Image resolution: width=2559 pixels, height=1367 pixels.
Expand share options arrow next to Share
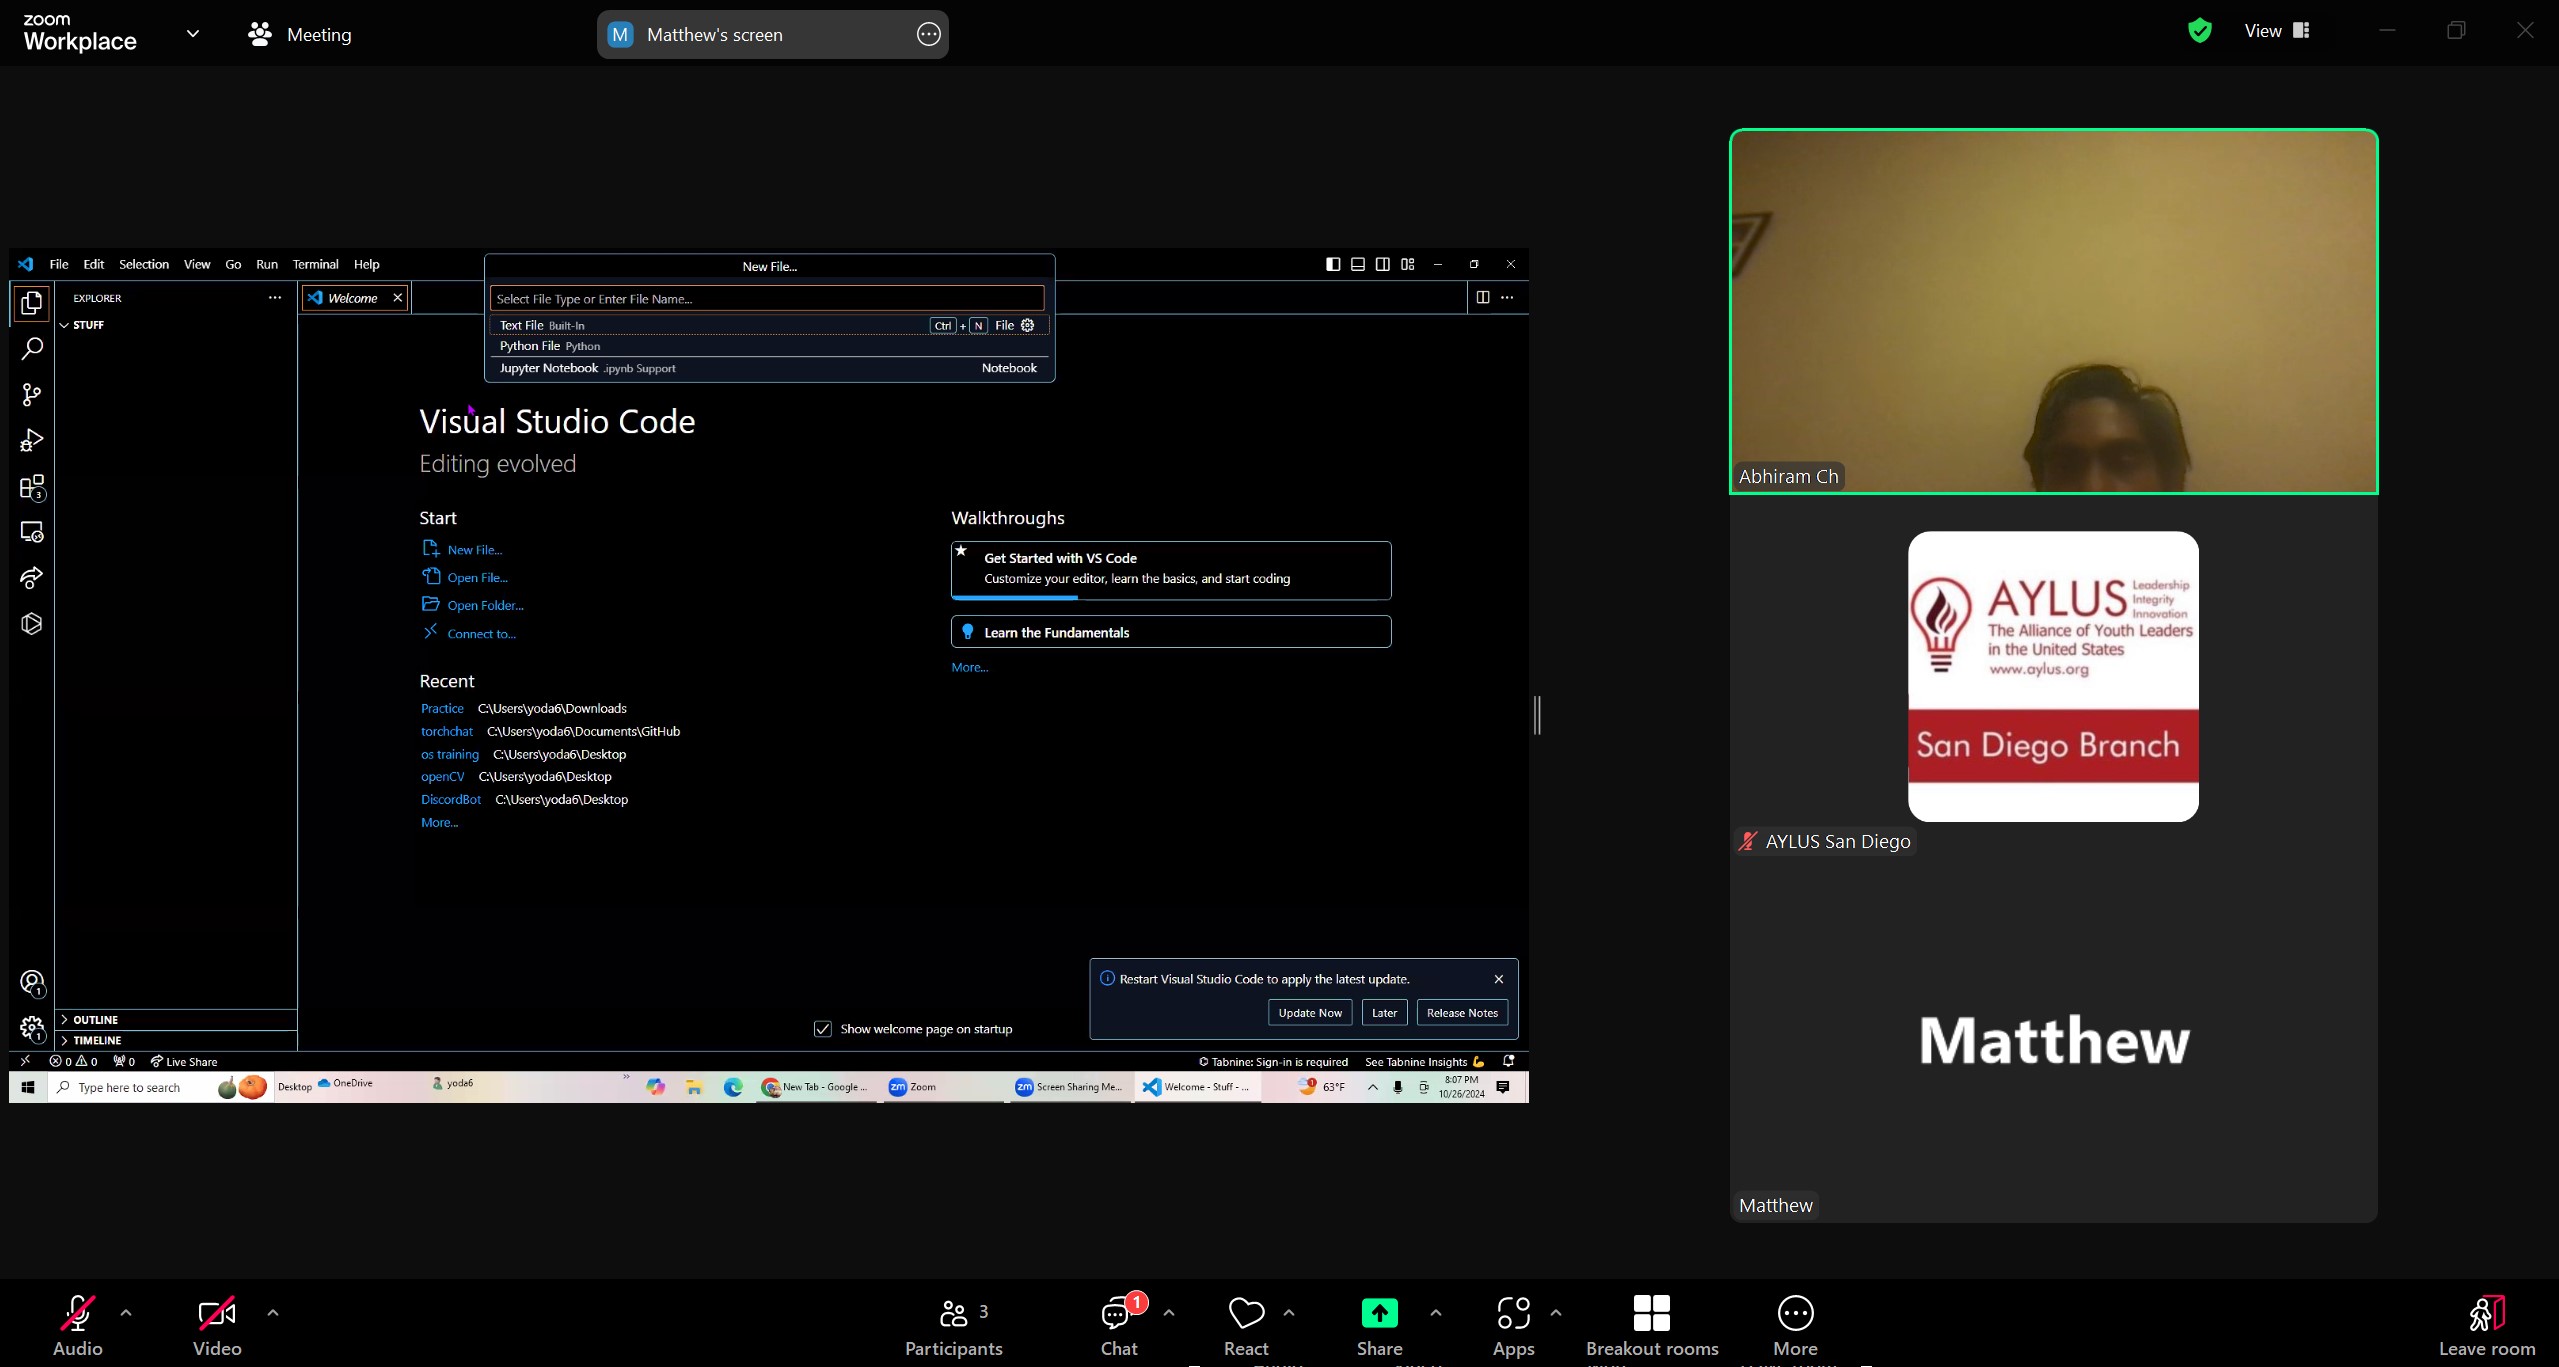pos(1436,1313)
